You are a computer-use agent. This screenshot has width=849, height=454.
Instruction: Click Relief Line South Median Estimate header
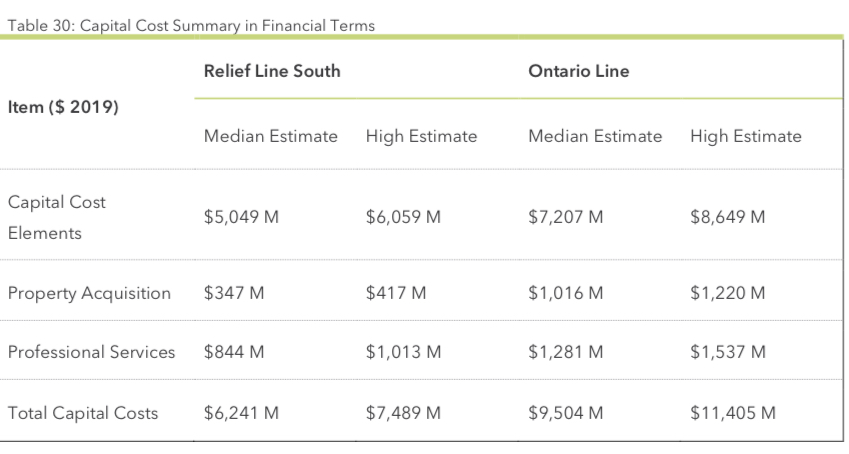point(270,136)
